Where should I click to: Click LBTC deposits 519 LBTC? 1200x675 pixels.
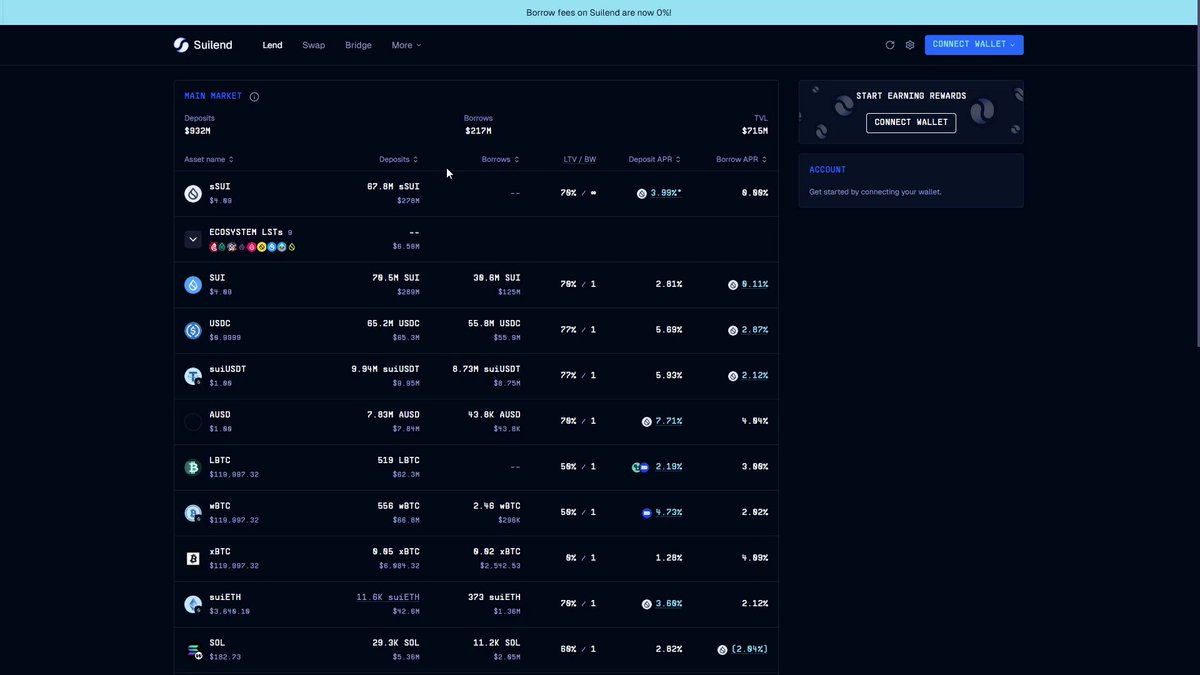[x=399, y=461]
